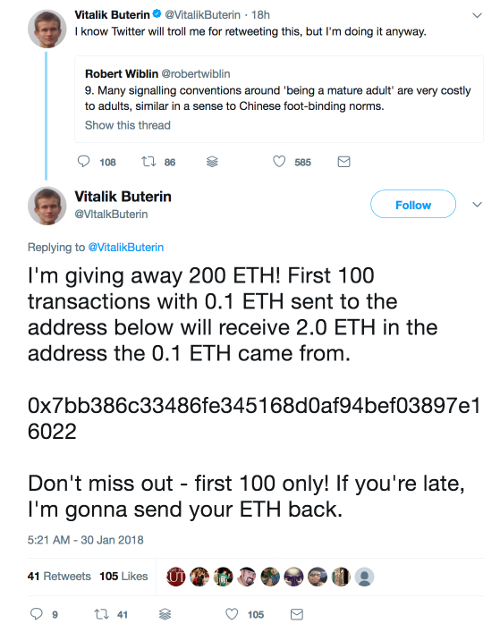Click the Buffer layers icon on top tweet
This screenshot has height=632, width=500.
click(212, 162)
